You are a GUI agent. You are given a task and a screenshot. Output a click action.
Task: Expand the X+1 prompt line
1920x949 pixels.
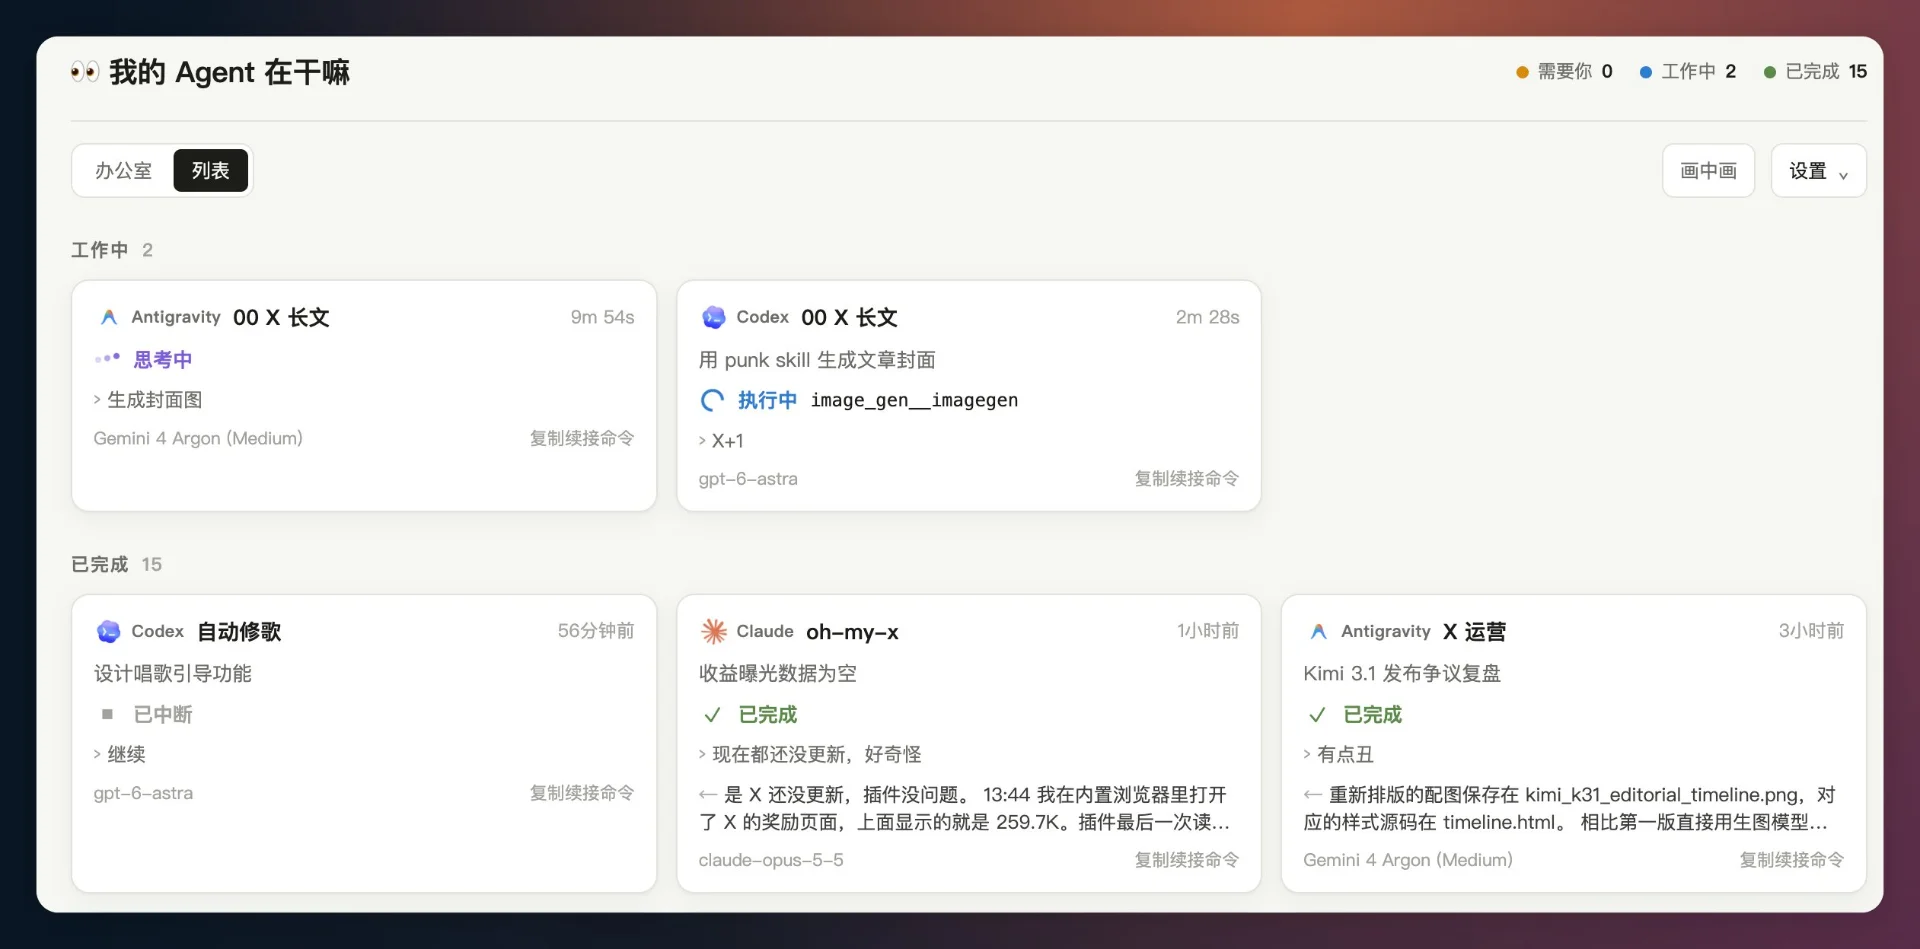point(721,441)
